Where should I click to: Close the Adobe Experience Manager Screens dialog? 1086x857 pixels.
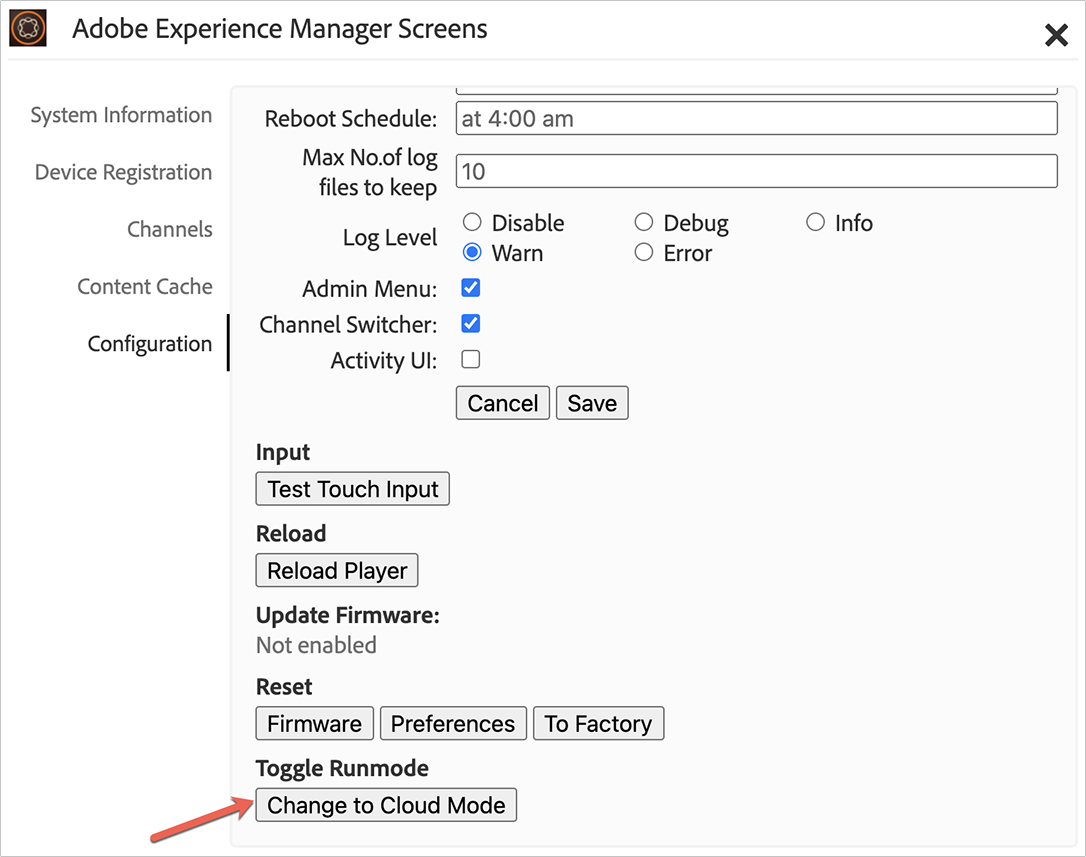(1056, 36)
